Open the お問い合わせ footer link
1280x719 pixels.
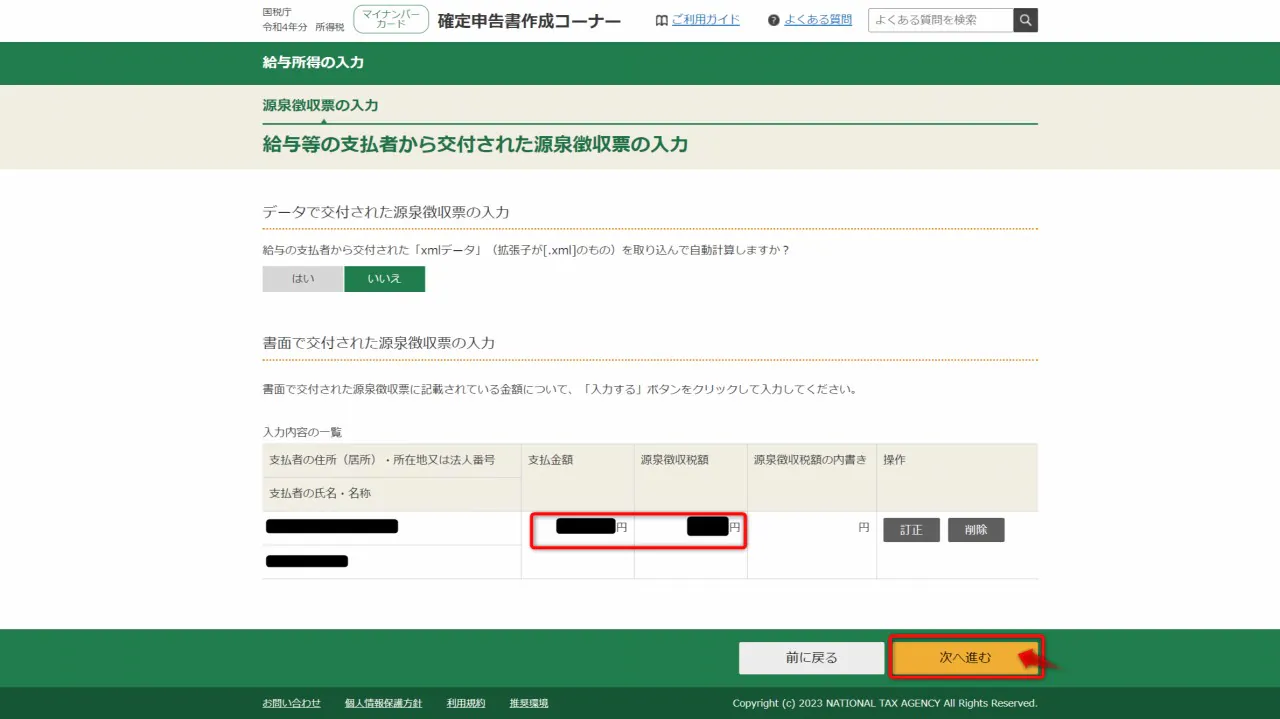[x=291, y=703]
